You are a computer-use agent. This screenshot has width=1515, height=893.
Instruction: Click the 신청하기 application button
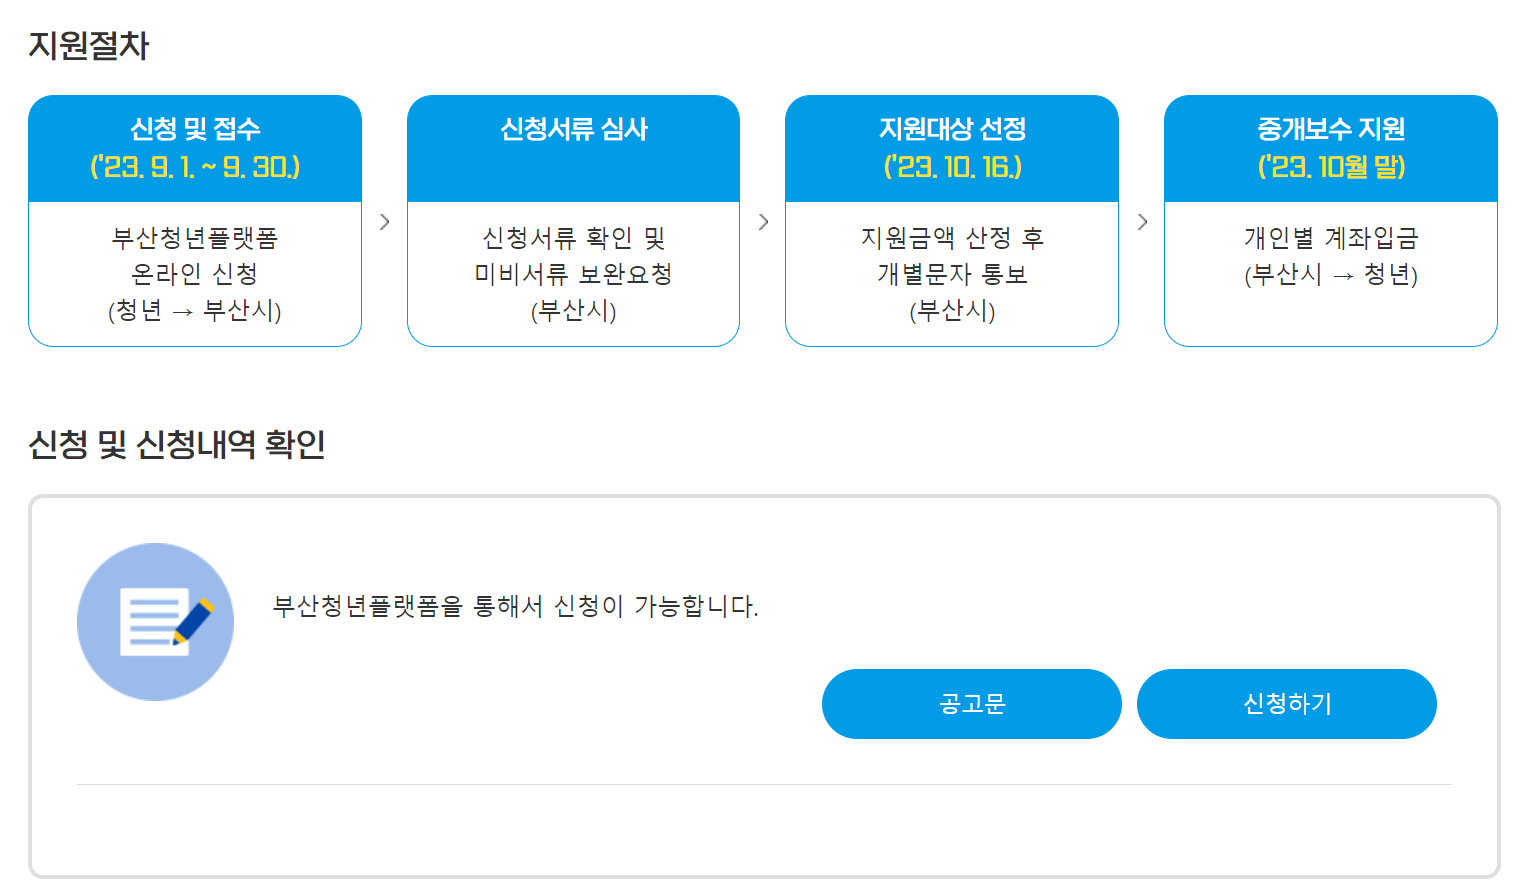click(1285, 704)
